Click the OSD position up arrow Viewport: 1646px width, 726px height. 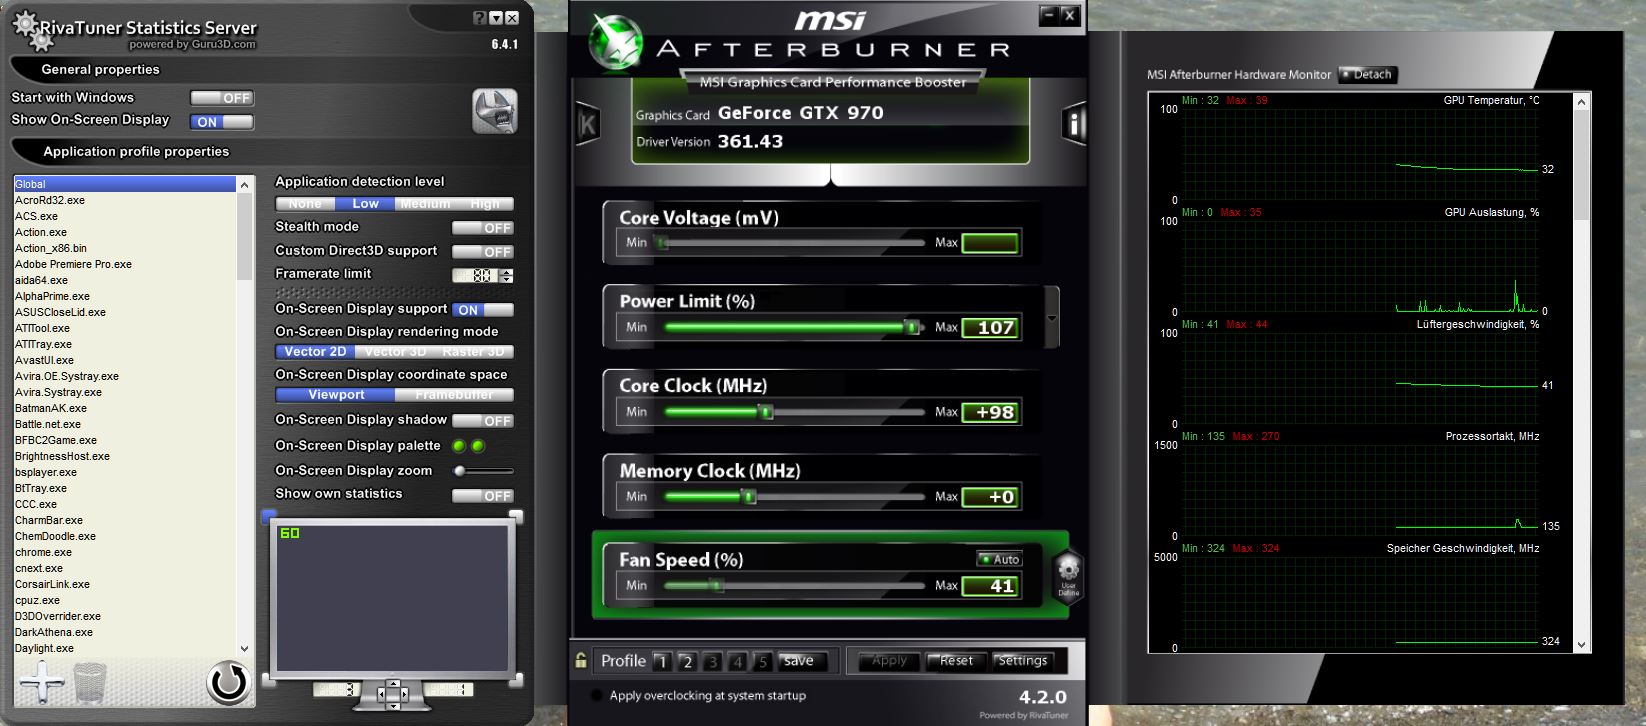tap(391, 684)
